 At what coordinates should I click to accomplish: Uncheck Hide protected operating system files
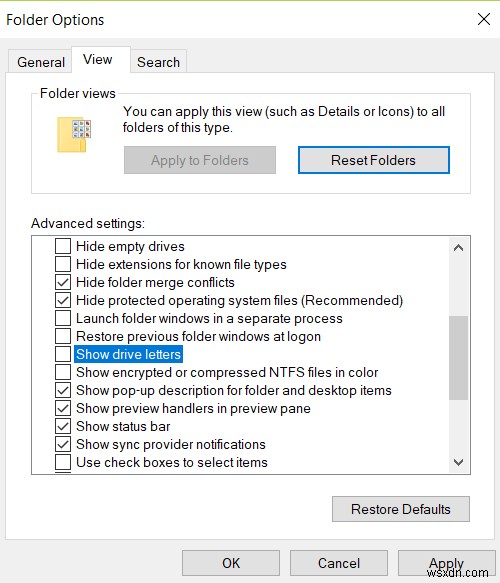63,300
